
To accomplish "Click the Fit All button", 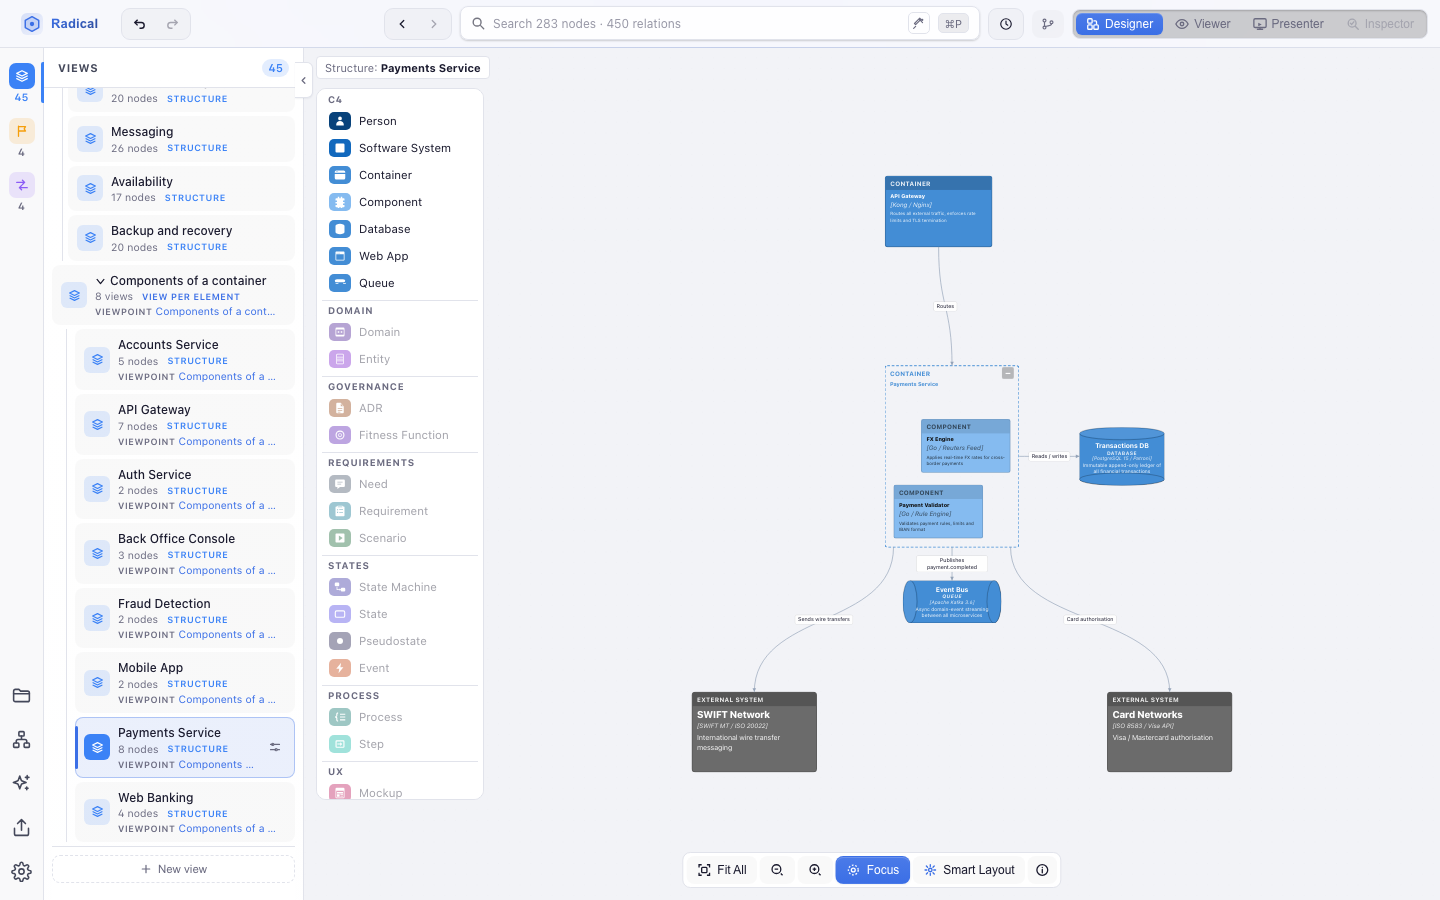I will point(722,870).
